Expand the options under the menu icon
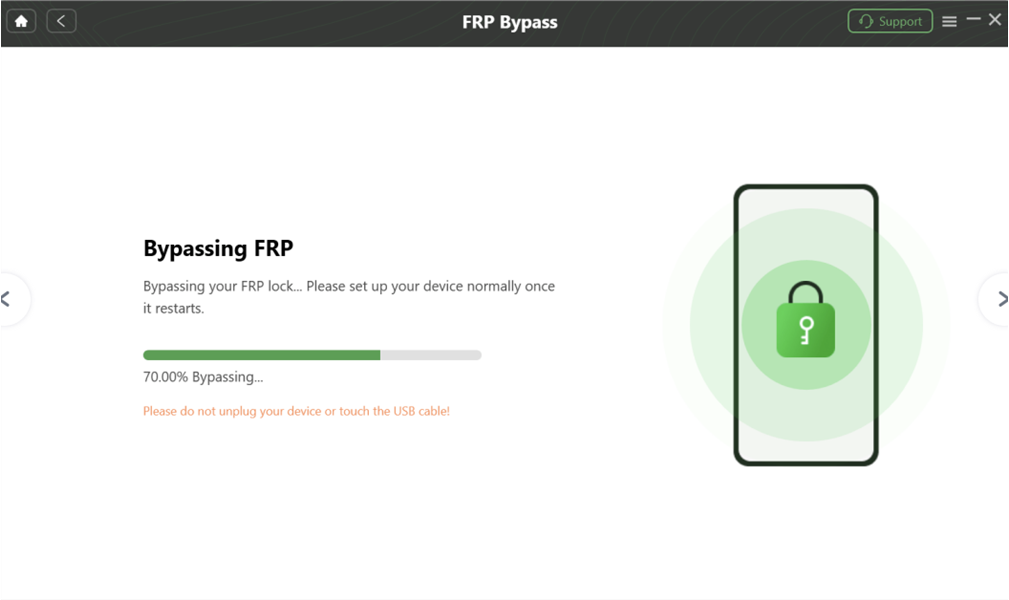 pos(948,20)
